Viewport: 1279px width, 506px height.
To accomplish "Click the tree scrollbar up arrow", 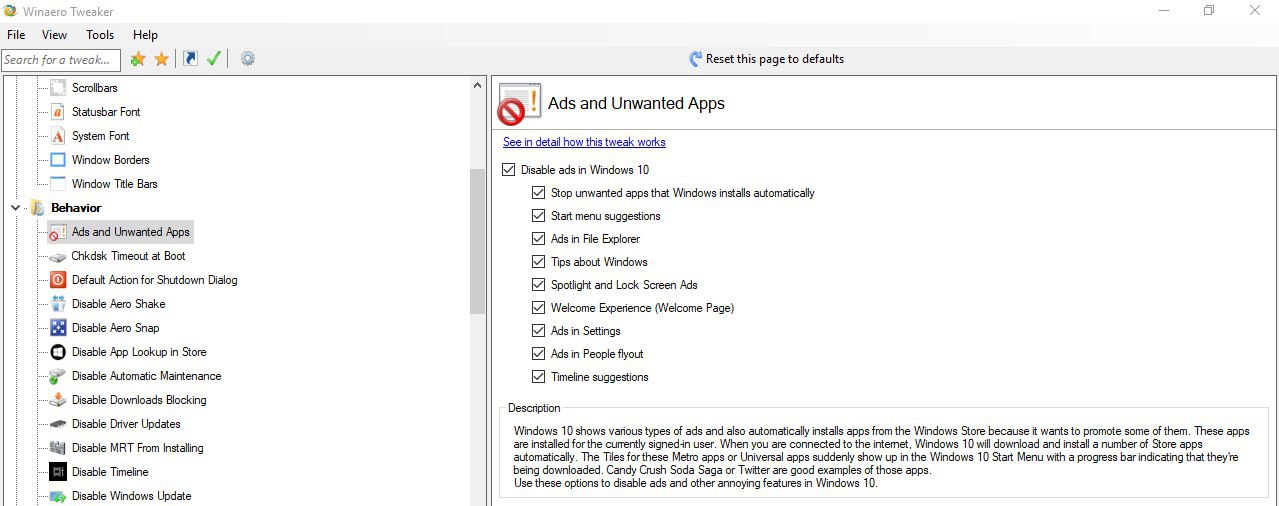I will pyautogui.click(x=477, y=86).
